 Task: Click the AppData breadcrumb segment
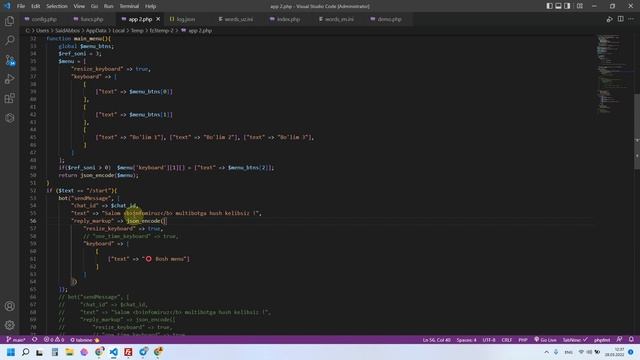tap(96, 31)
